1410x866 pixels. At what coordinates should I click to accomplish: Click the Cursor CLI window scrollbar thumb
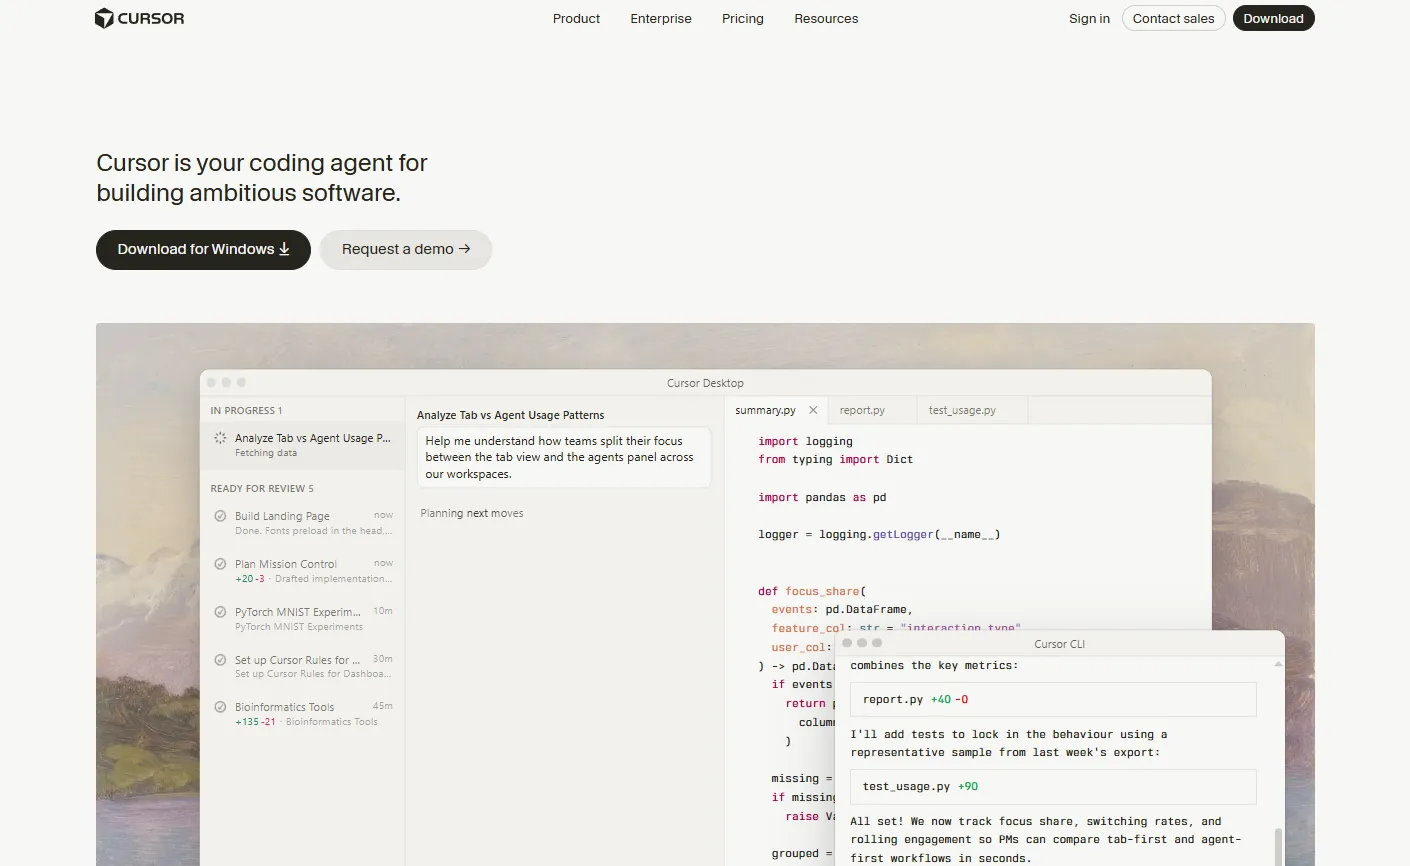pos(1278,846)
